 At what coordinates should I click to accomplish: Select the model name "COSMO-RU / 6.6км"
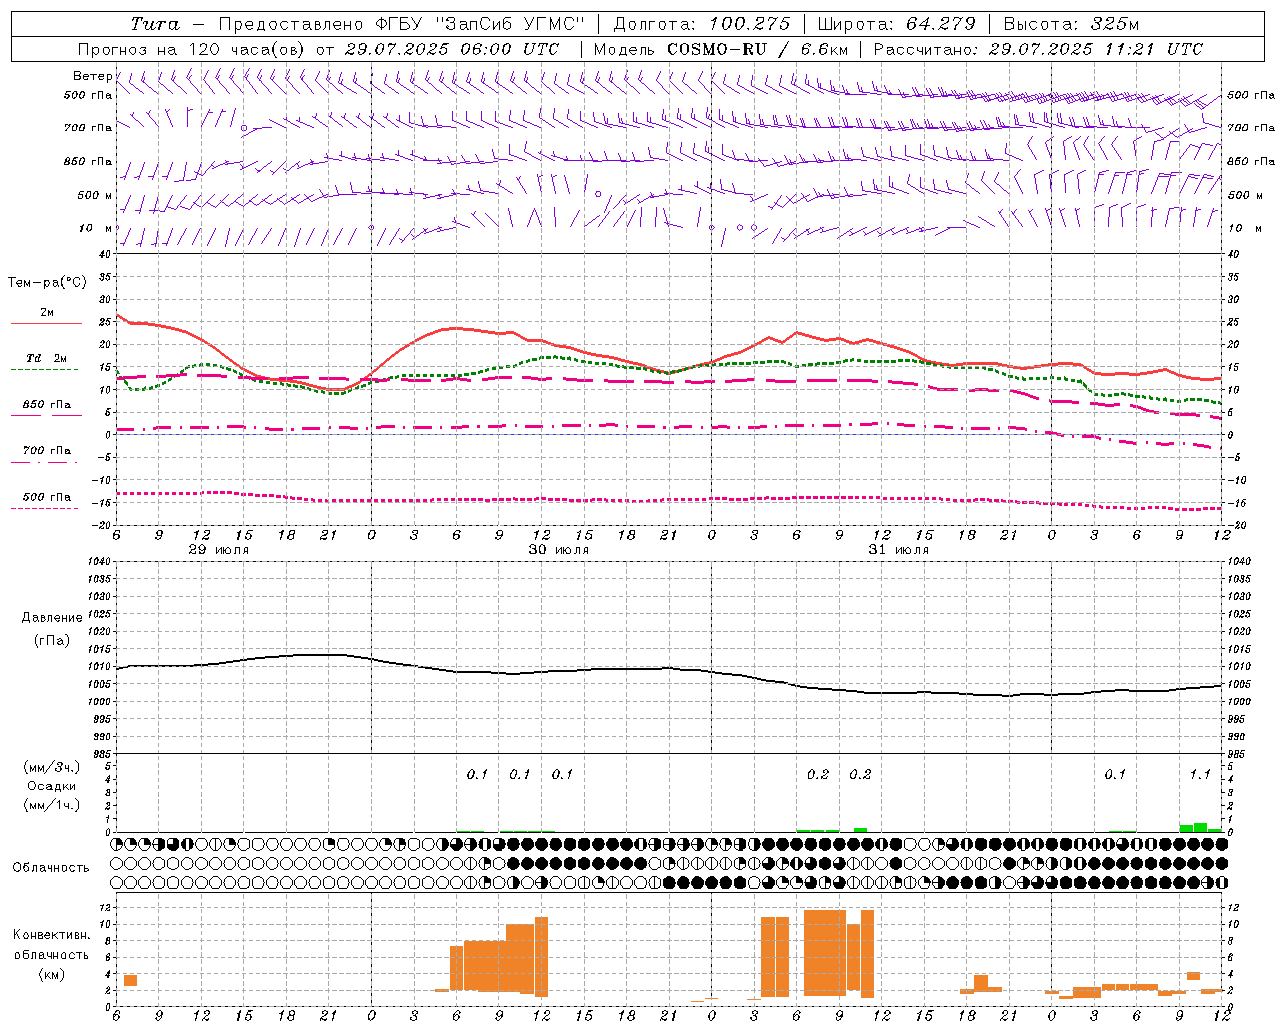click(758, 49)
